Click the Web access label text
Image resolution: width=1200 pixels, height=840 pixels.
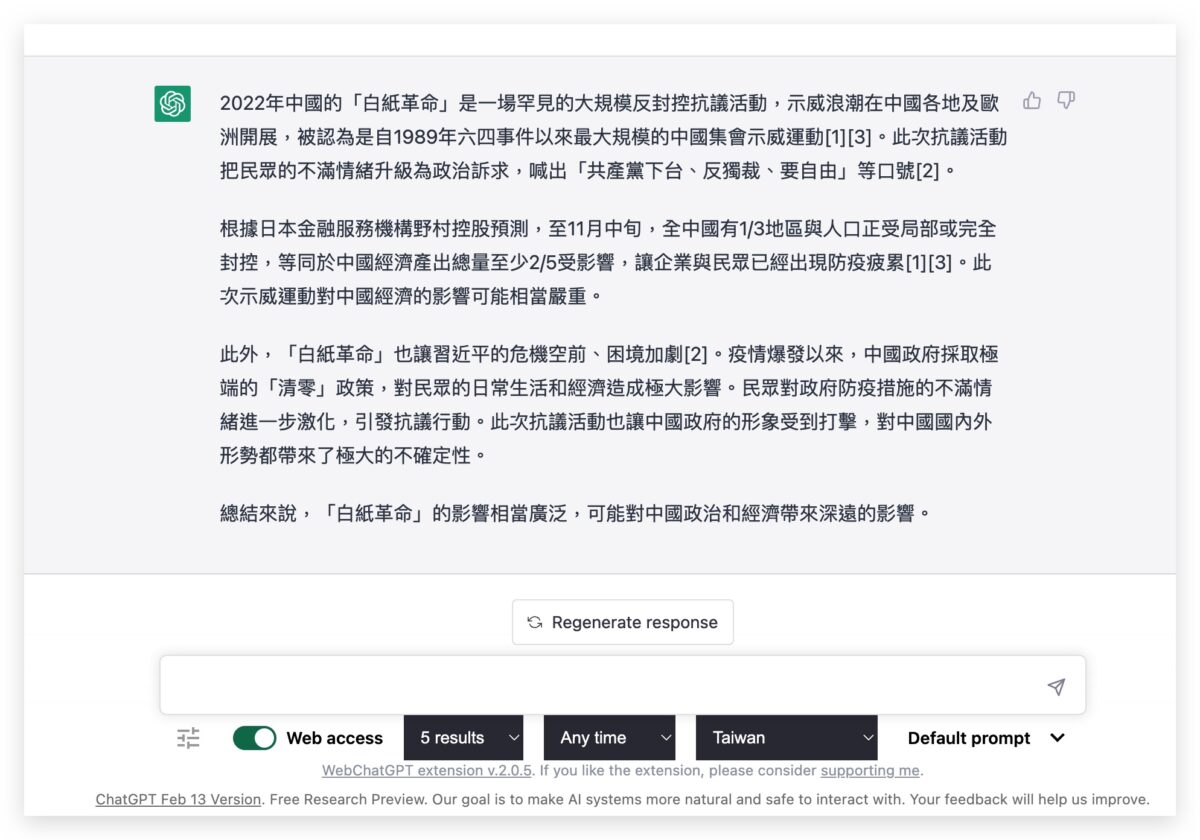(335, 738)
